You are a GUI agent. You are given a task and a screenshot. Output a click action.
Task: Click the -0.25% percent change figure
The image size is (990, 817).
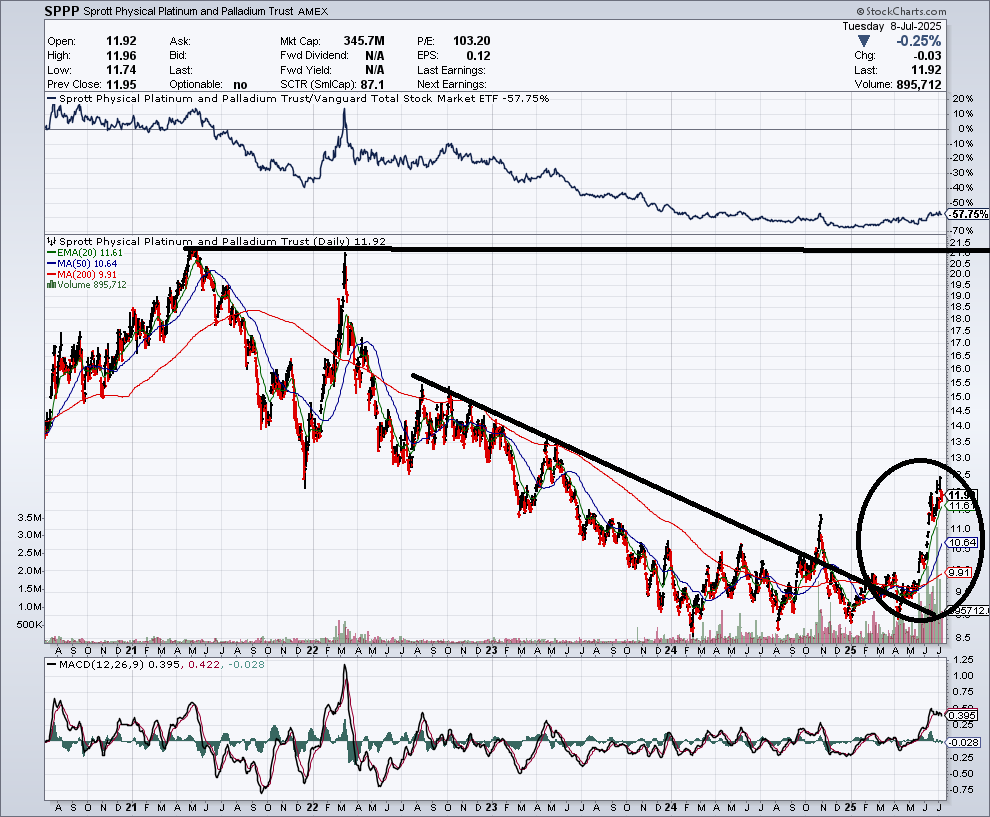(919, 41)
